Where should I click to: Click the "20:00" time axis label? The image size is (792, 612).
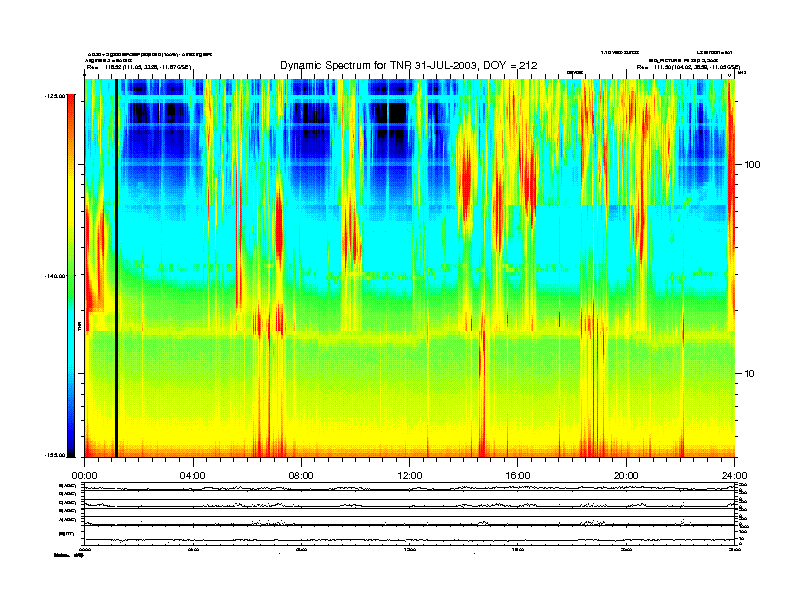tap(626, 476)
